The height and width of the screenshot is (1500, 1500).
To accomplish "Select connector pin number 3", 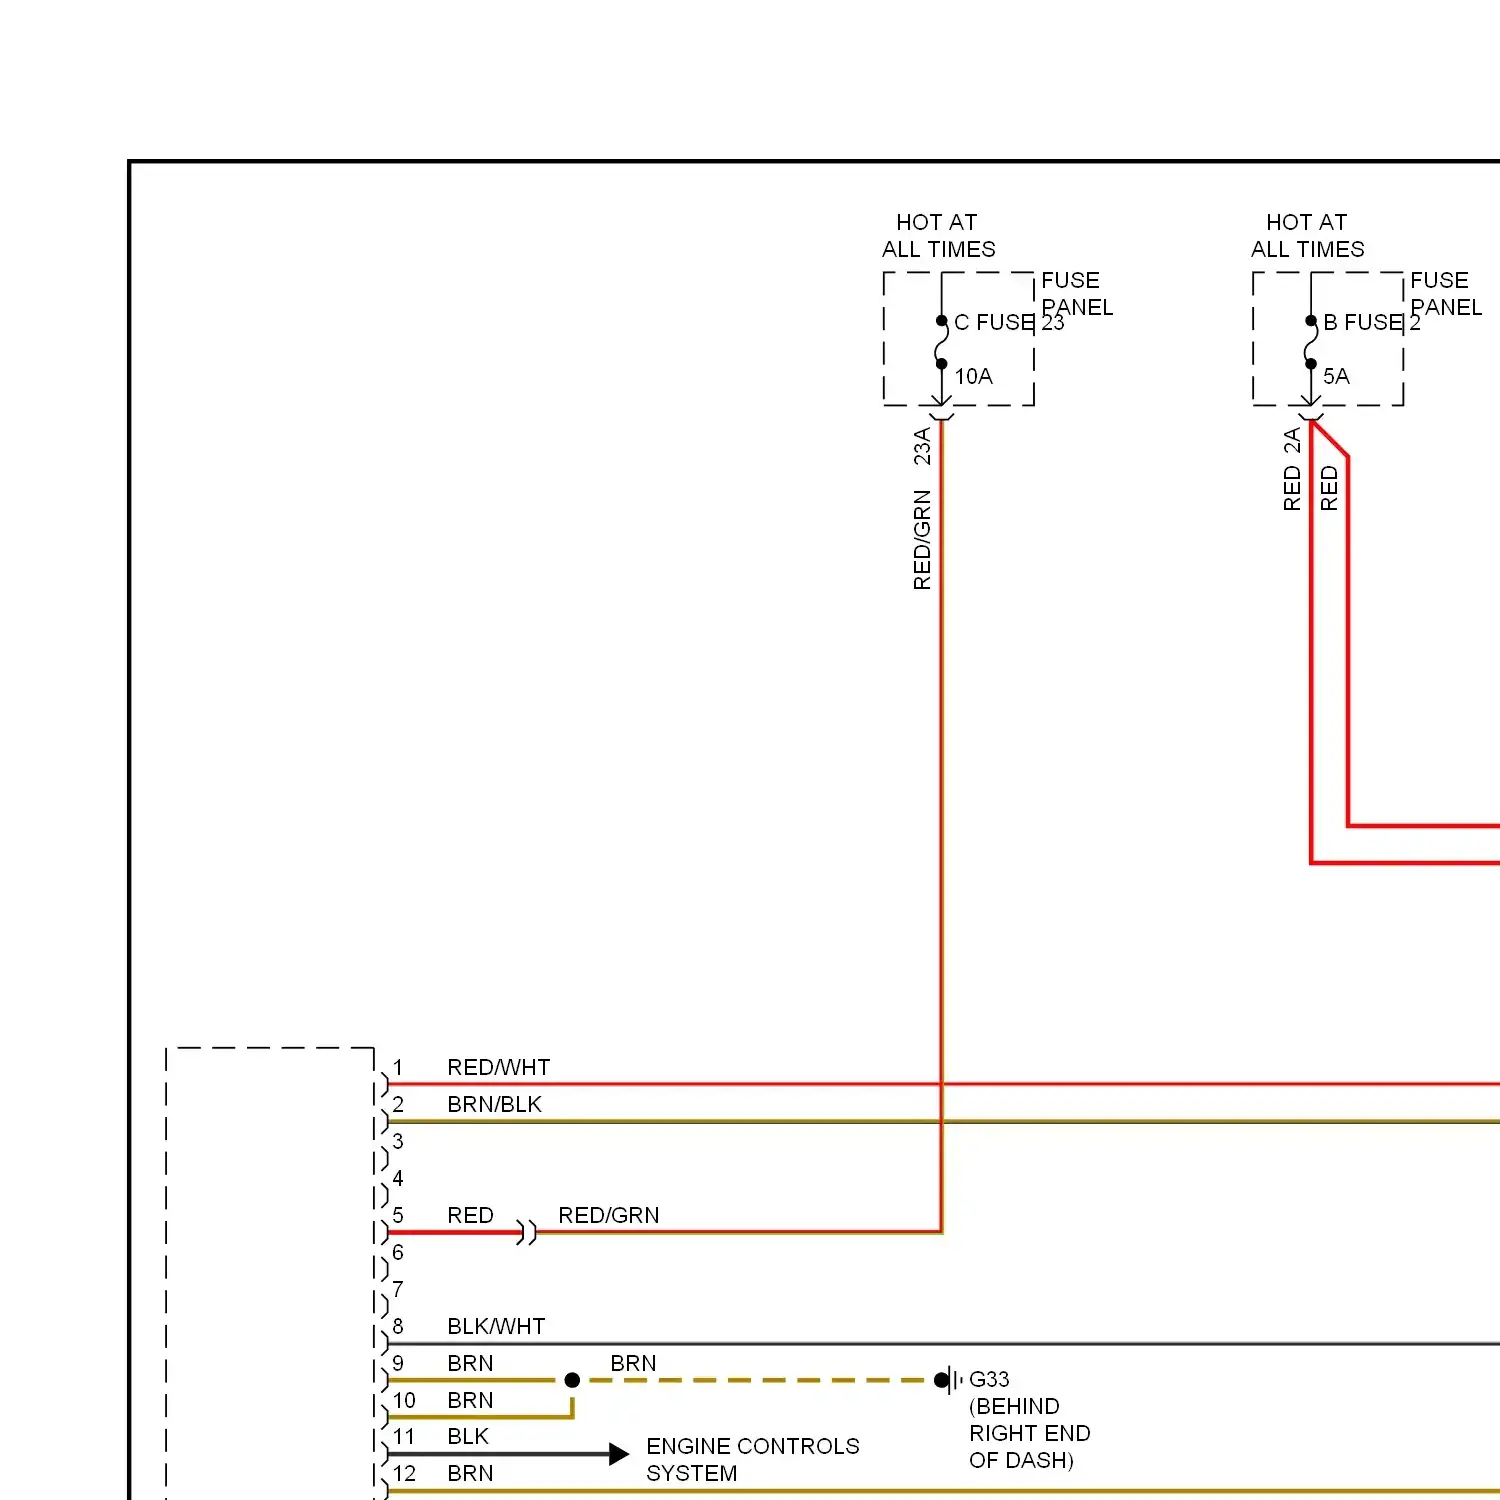I will (398, 1141).
